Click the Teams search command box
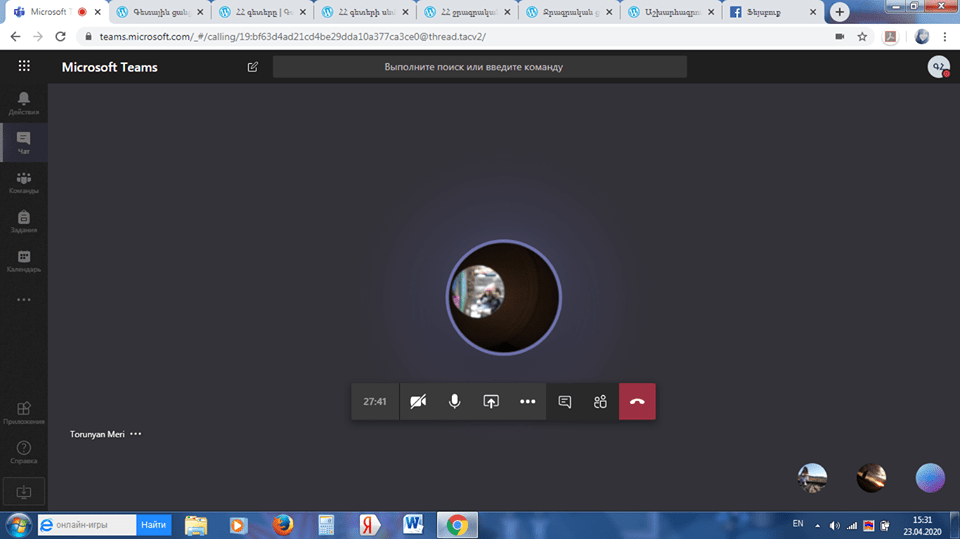 pos(479,67)
